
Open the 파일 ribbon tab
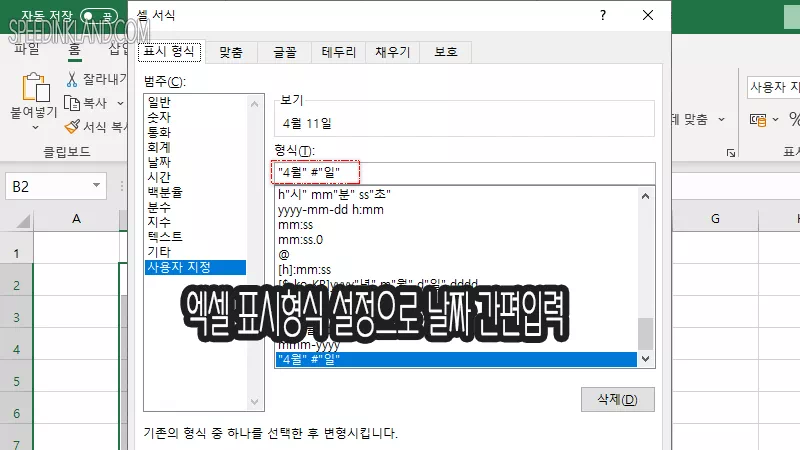(27, 48)
